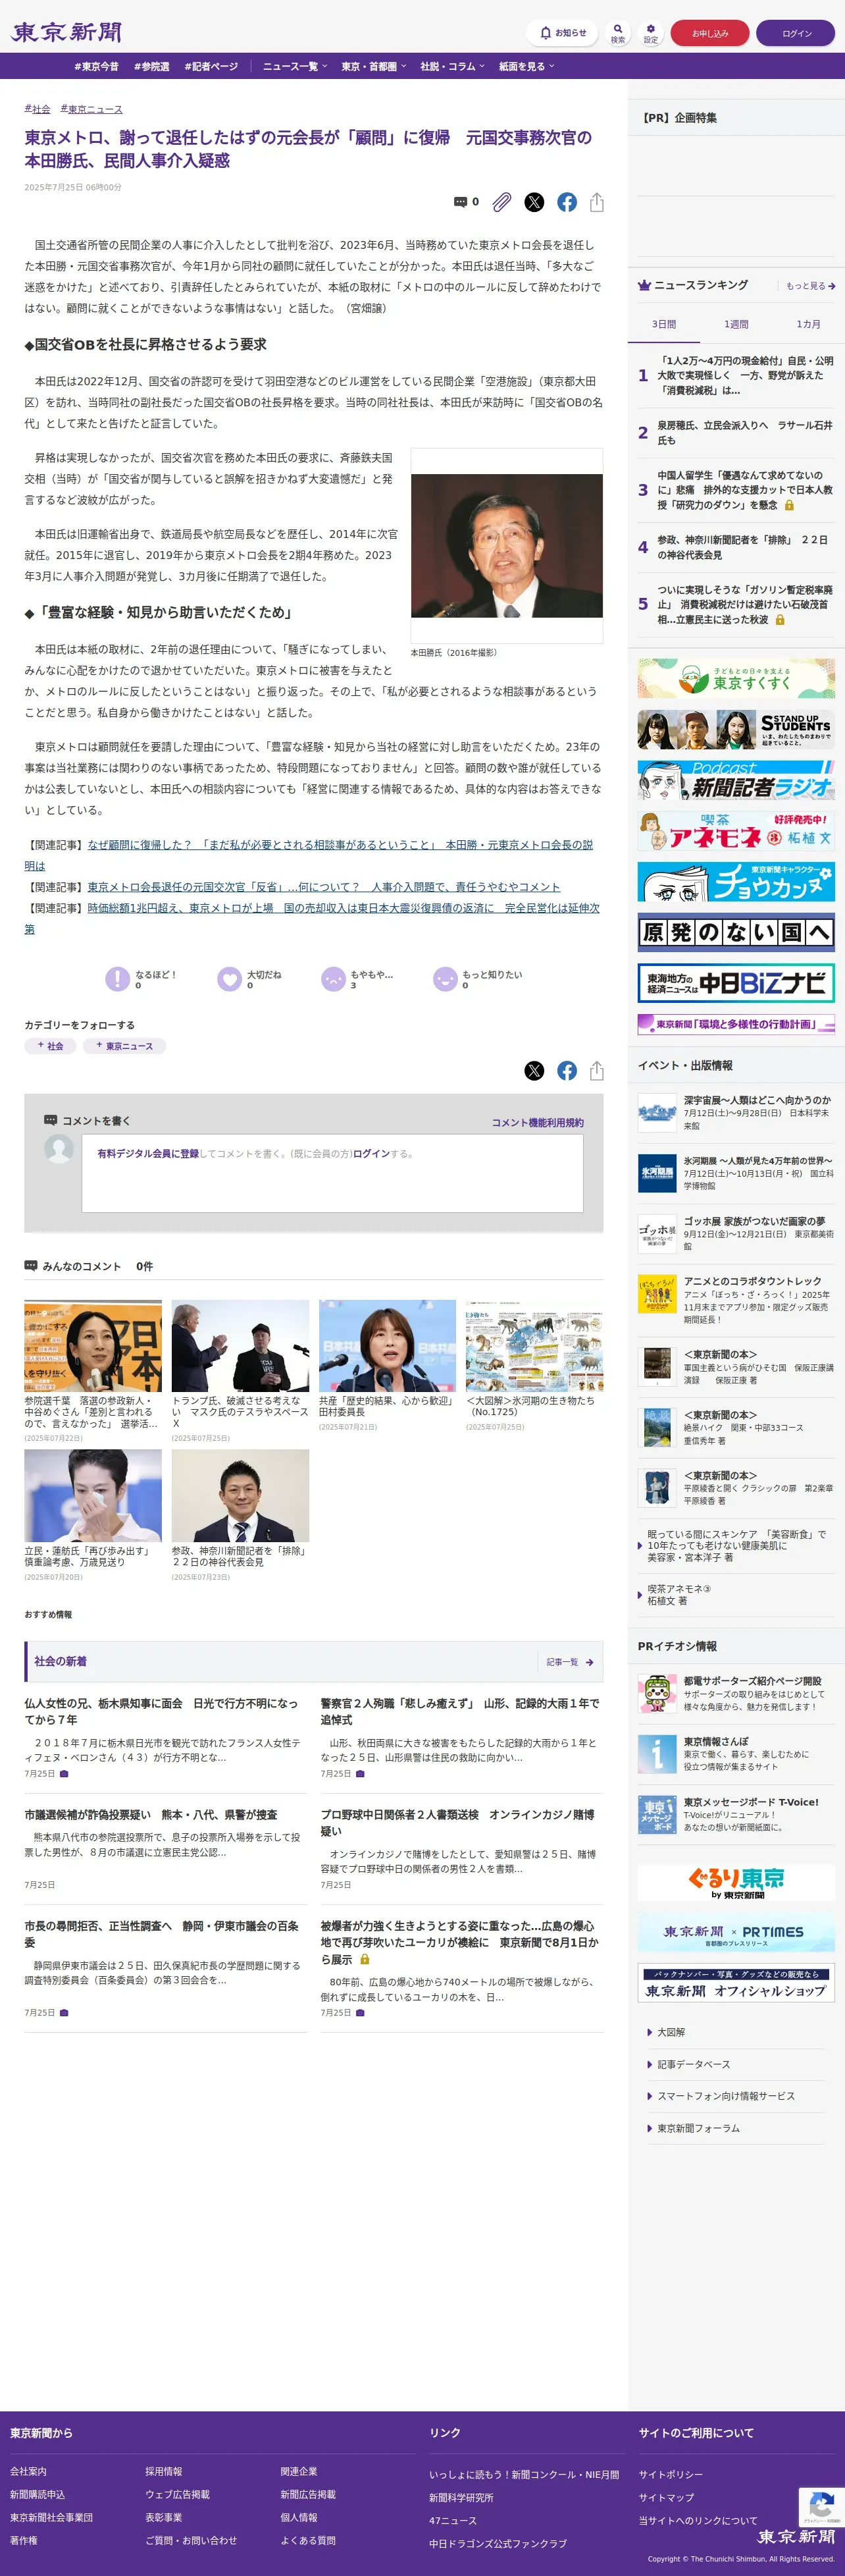Open the comment bubble icon under headline

click(461, 202)
